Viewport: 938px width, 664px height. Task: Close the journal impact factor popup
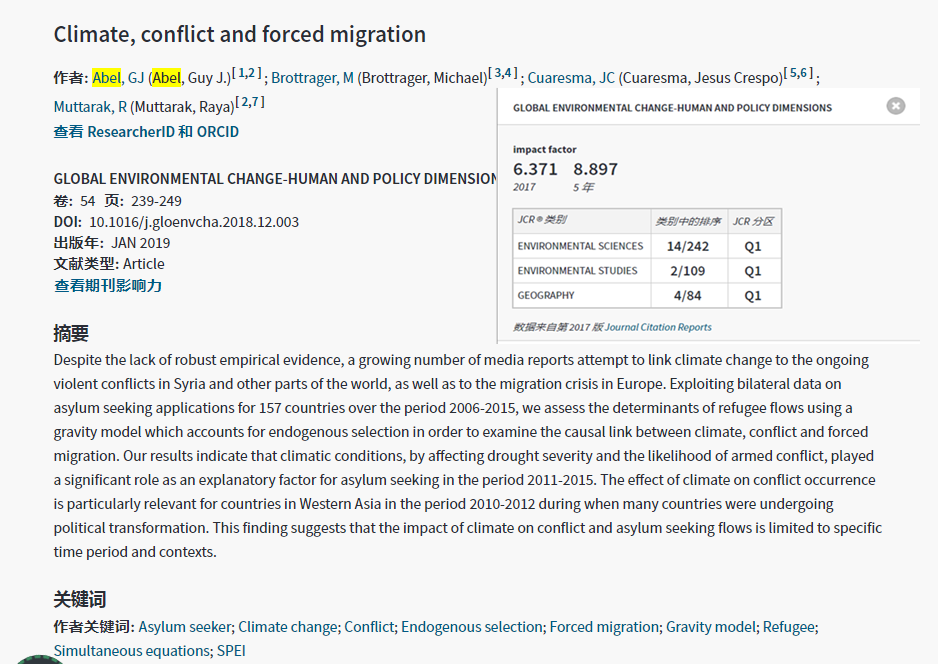(x=896, y=106)
